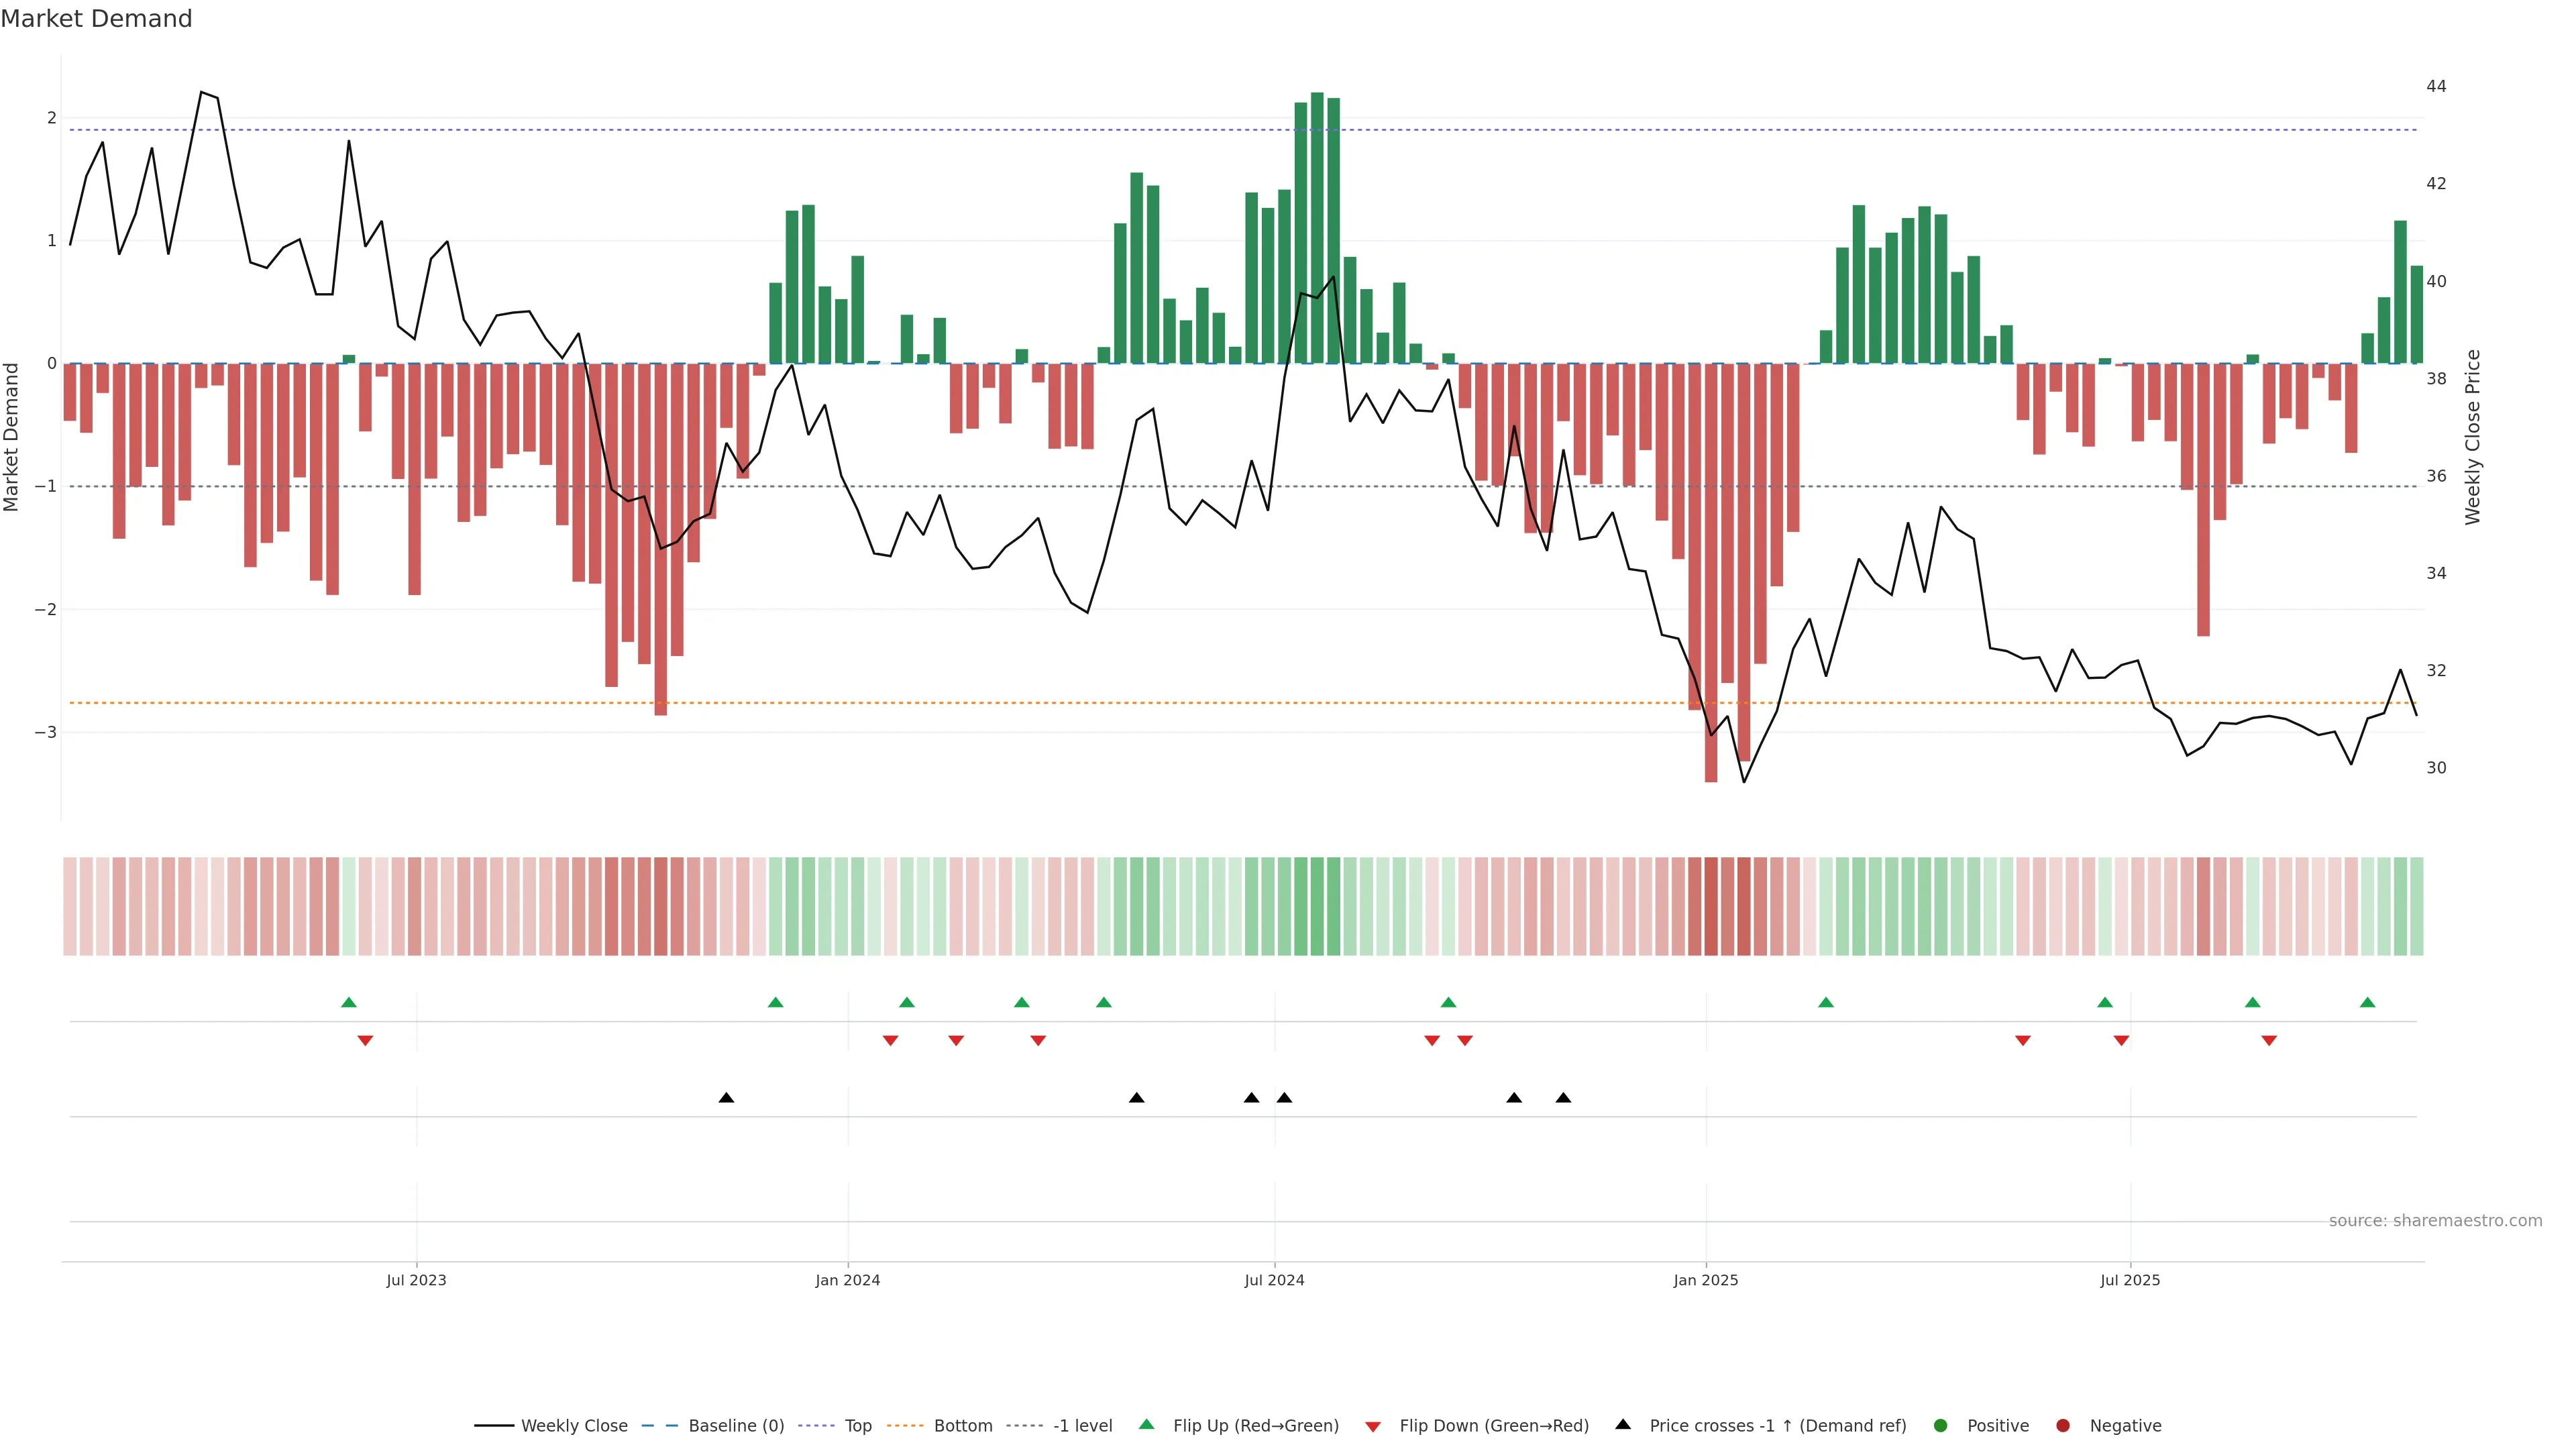Click Flip Down red triangle legend icon
Viewport: 2576px width, 1449px height.
pyautogui.click(x=1373, y=1426)
